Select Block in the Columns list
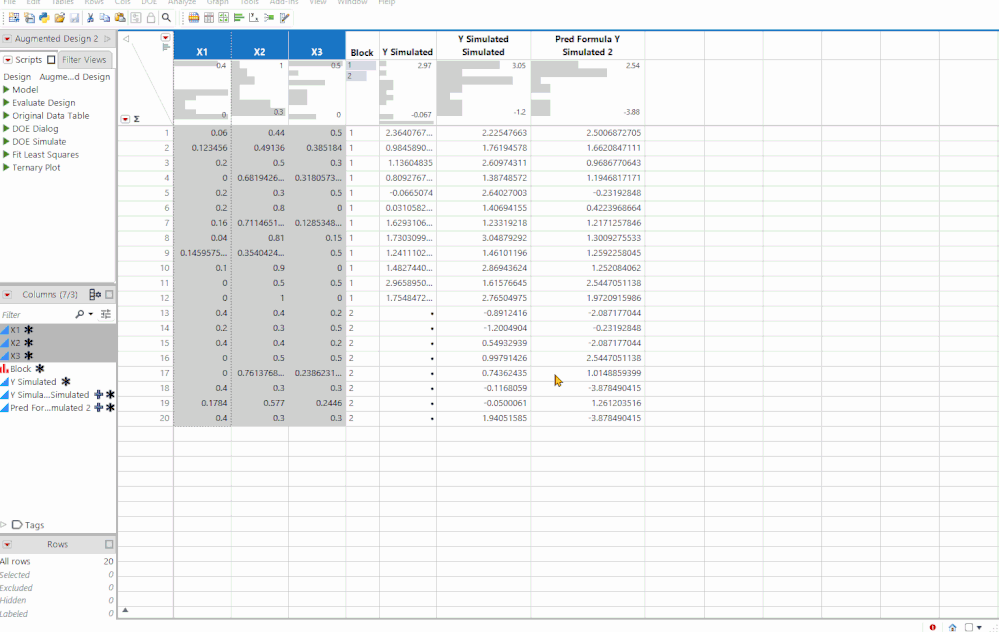 point(20,369)
